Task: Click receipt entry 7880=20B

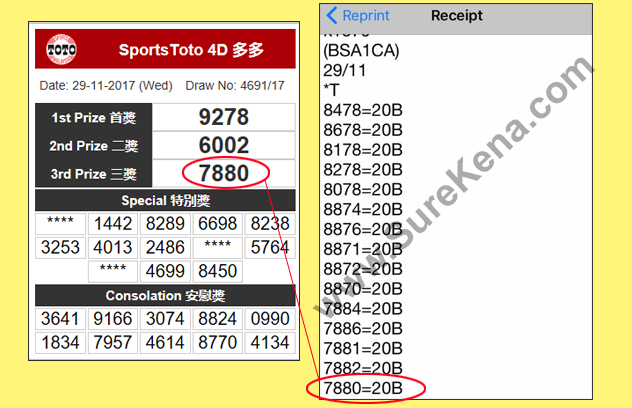Action: [x=363, y=388]
